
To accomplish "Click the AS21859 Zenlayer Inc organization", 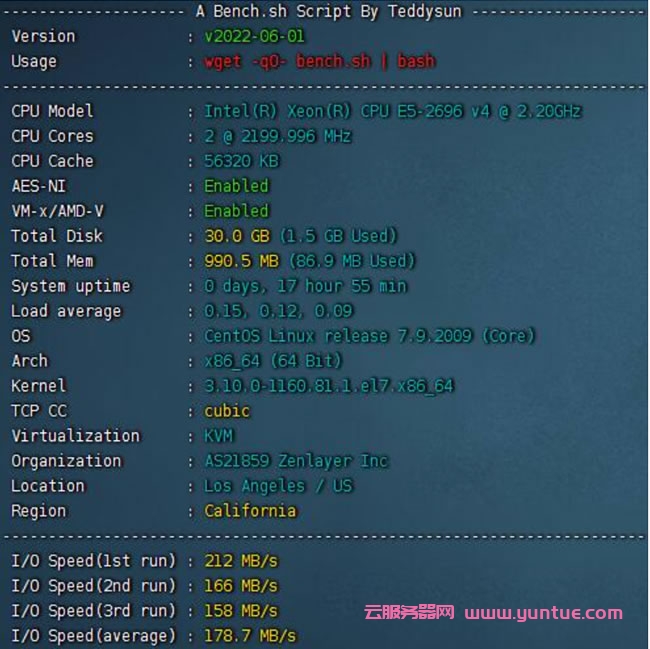I will tap(295, 461).
